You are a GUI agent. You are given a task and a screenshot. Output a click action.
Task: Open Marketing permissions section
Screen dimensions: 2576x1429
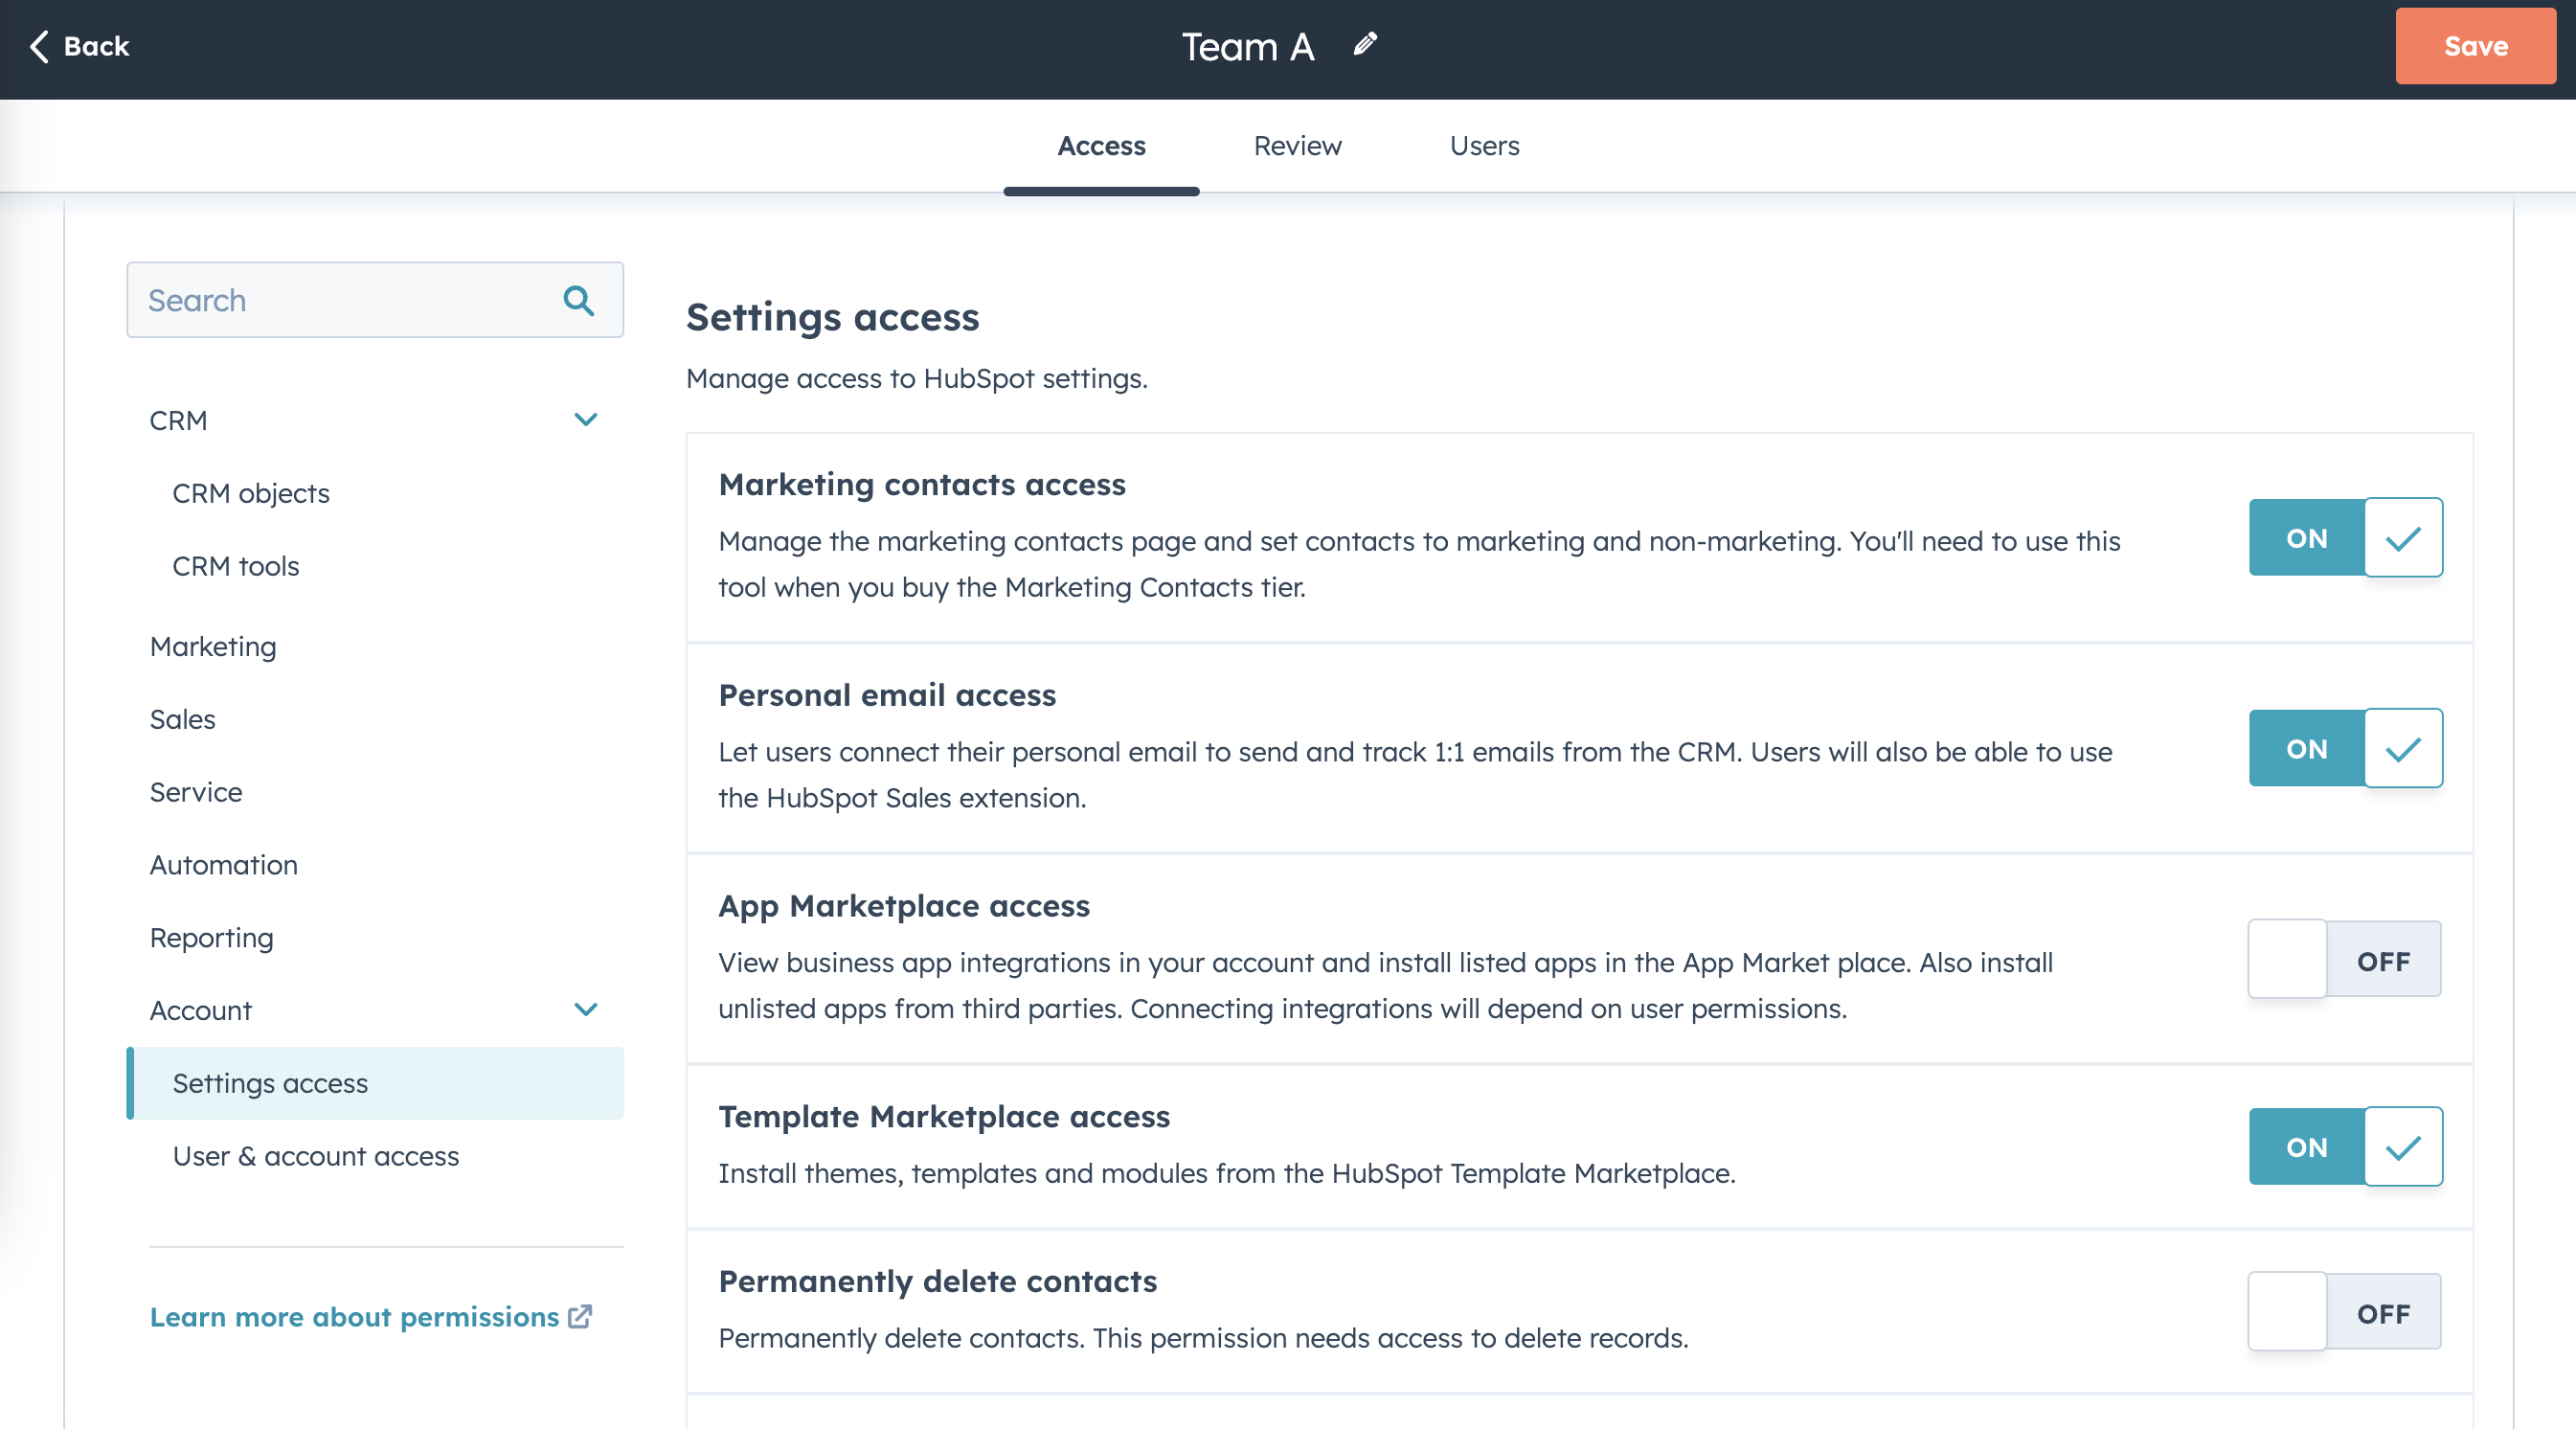coord(213,647)
